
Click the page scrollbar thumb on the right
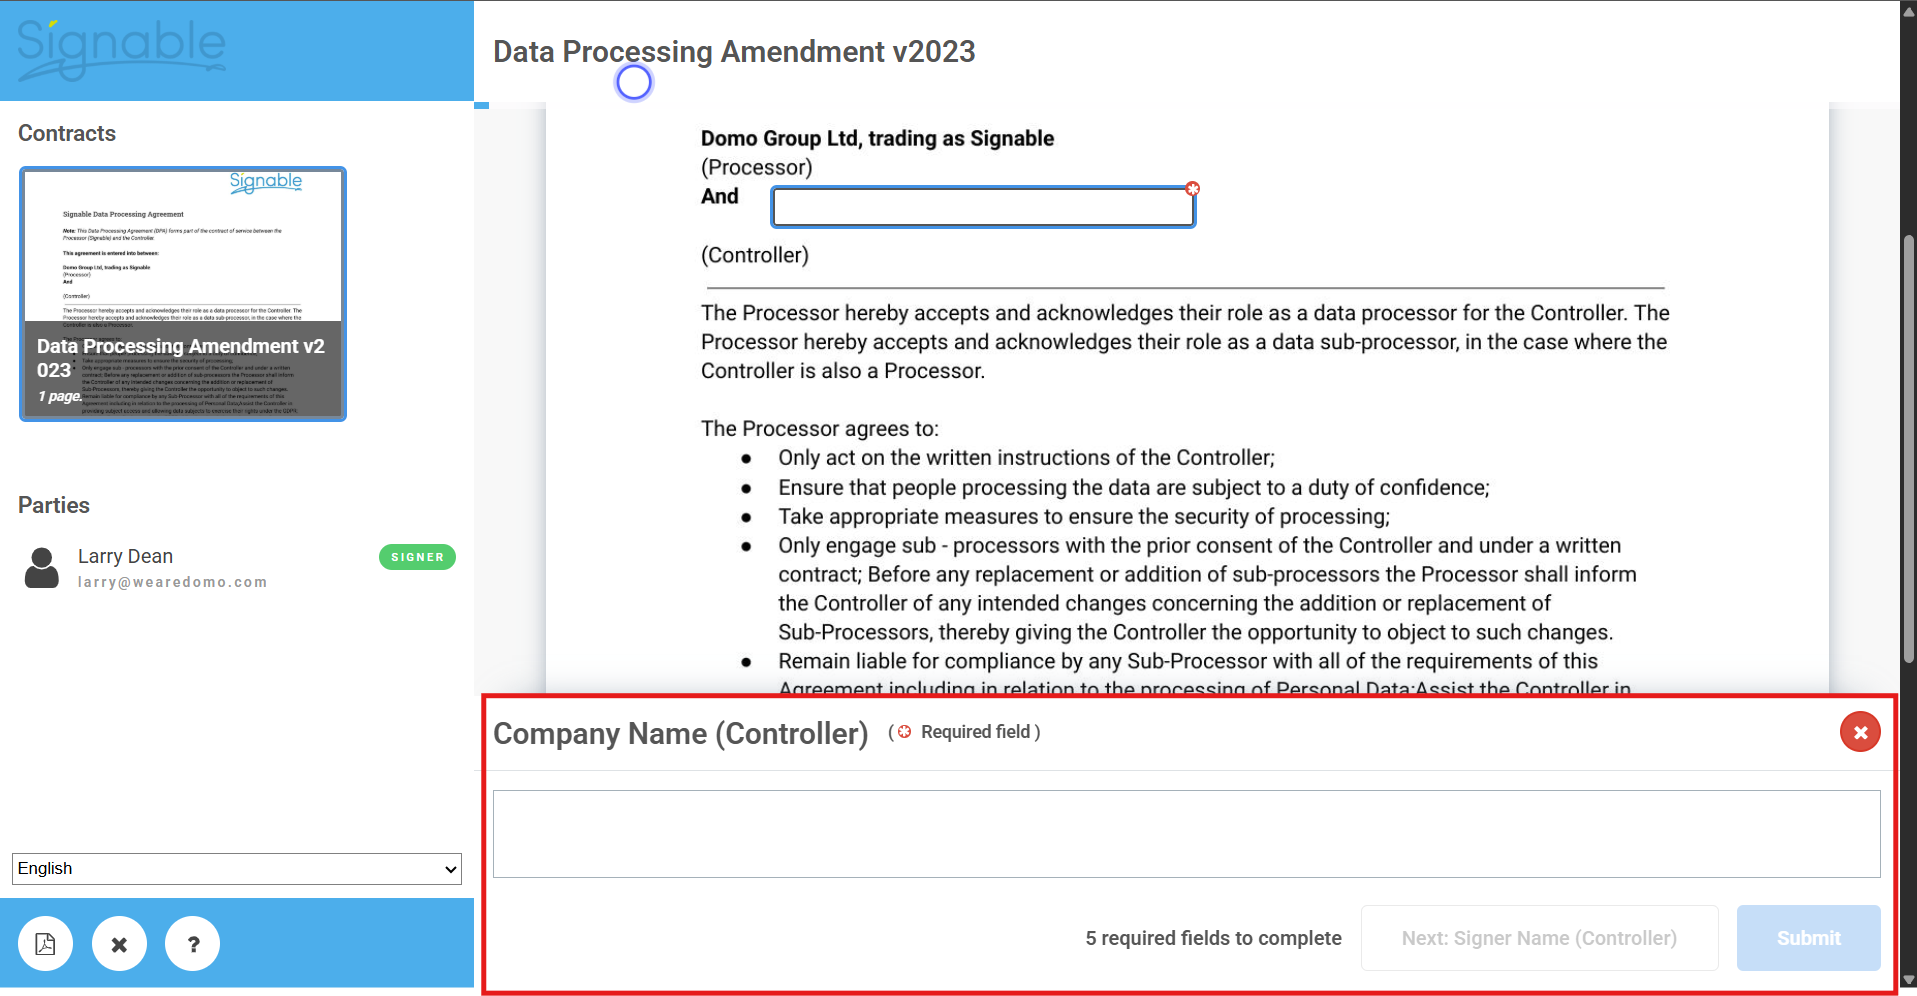tap(1908, 448)
